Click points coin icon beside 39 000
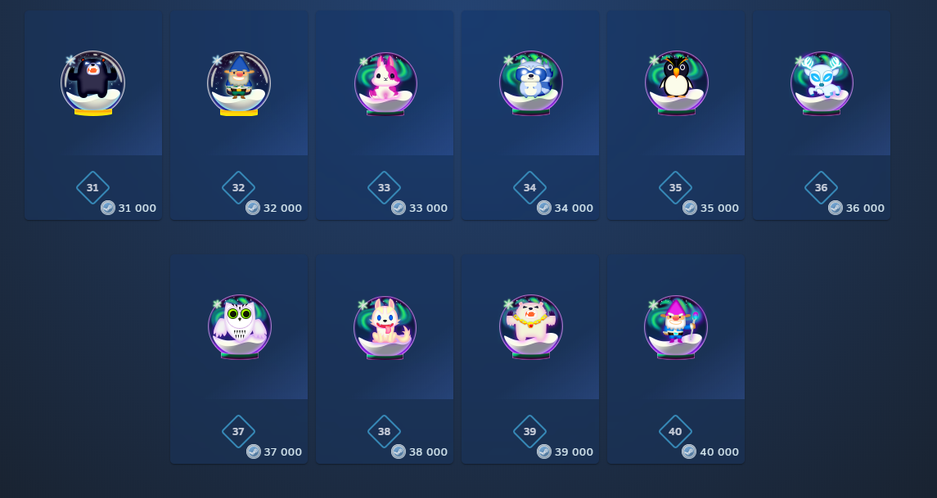 click(x=544, y=451)
